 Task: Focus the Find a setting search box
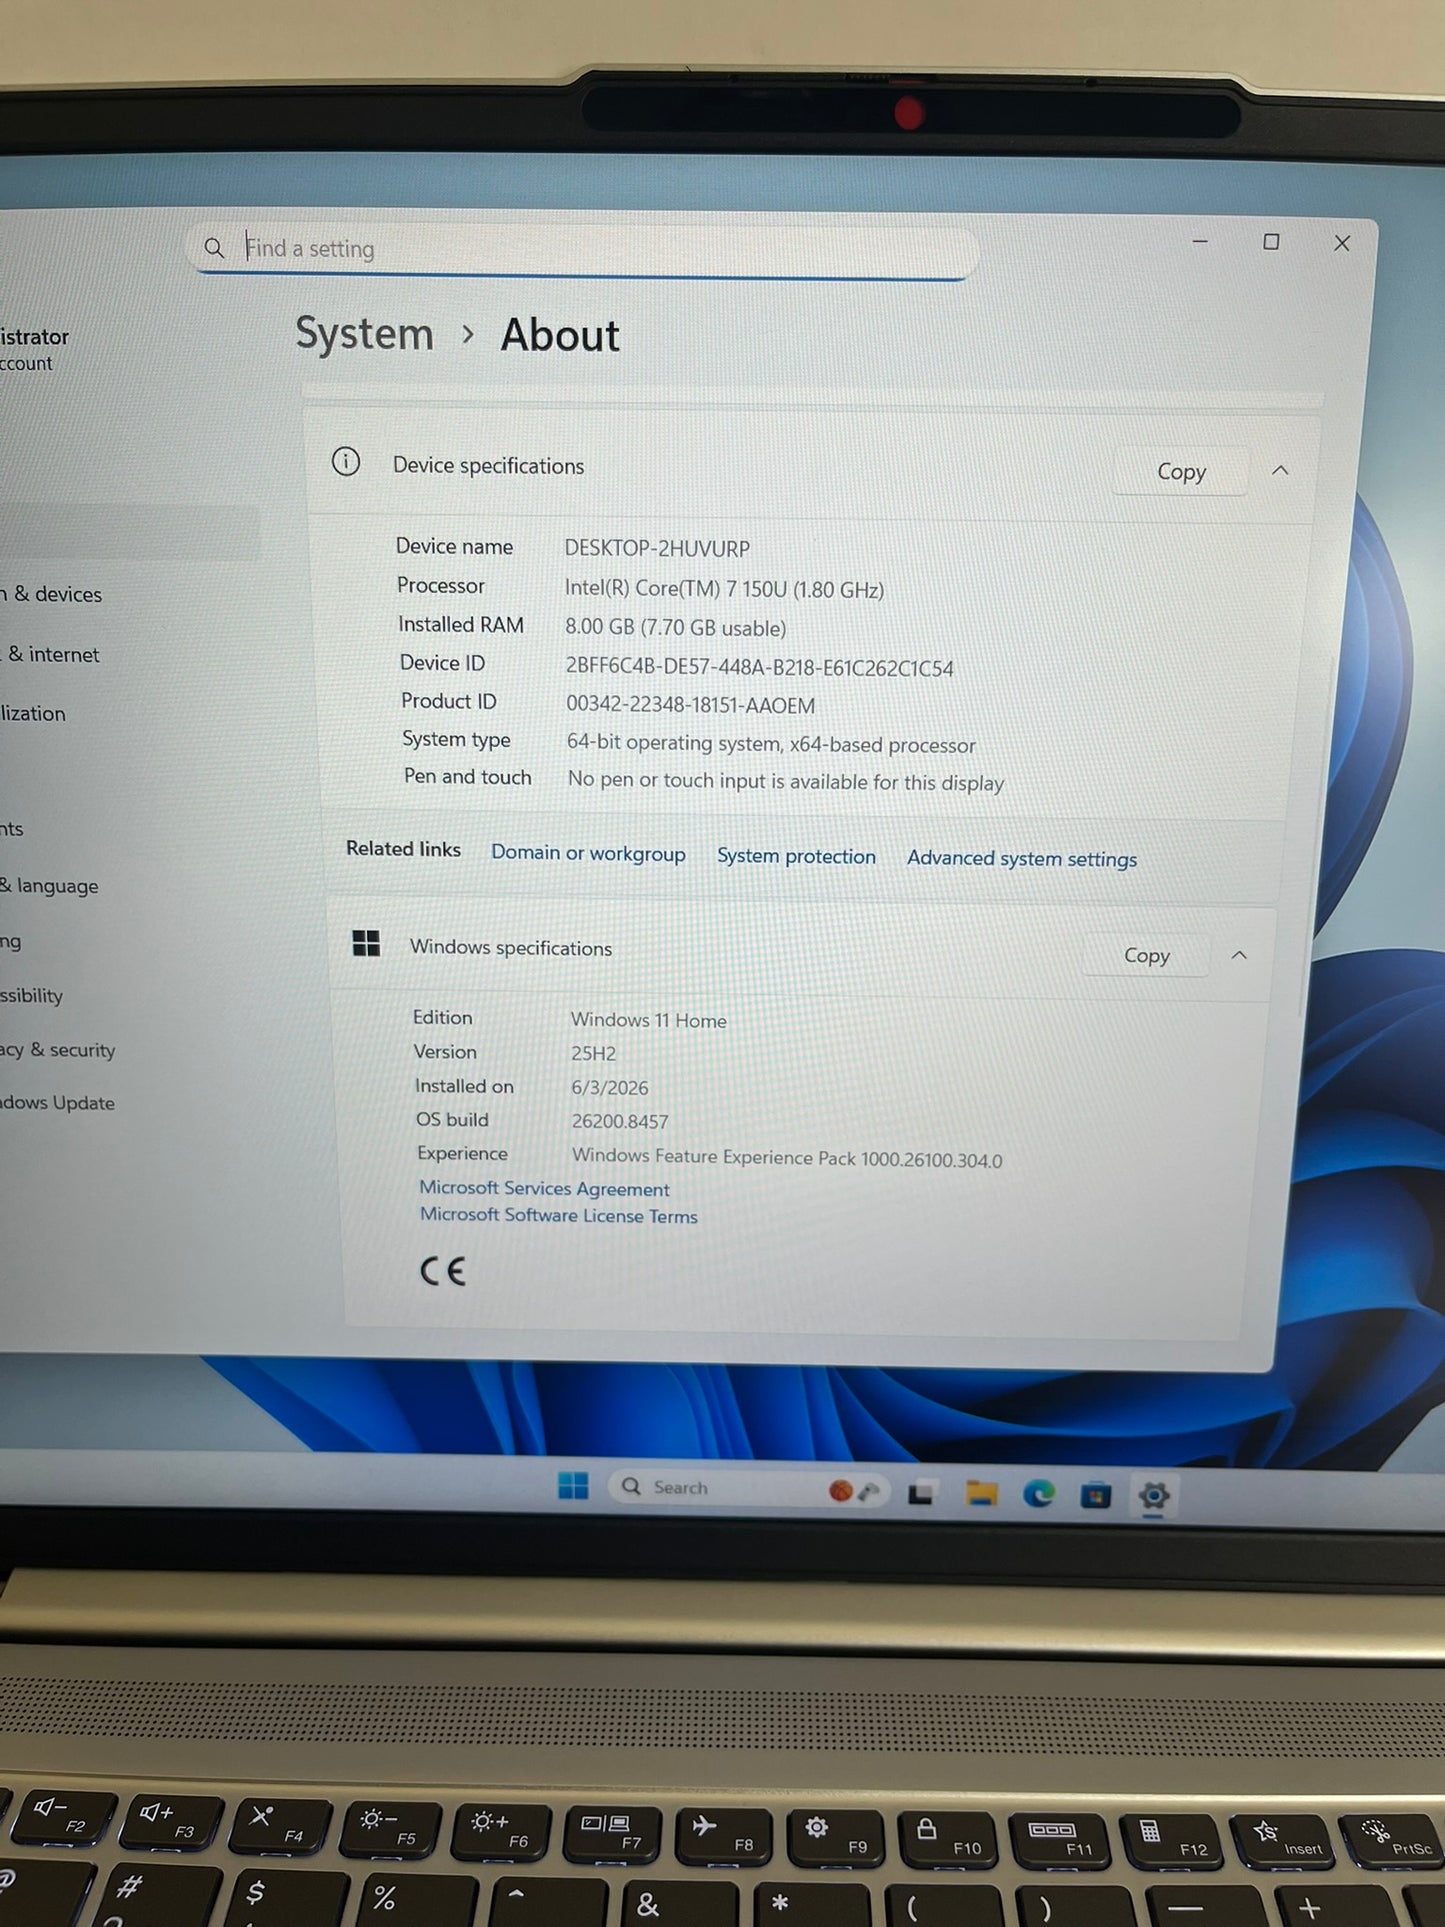(x=581, y=249)
